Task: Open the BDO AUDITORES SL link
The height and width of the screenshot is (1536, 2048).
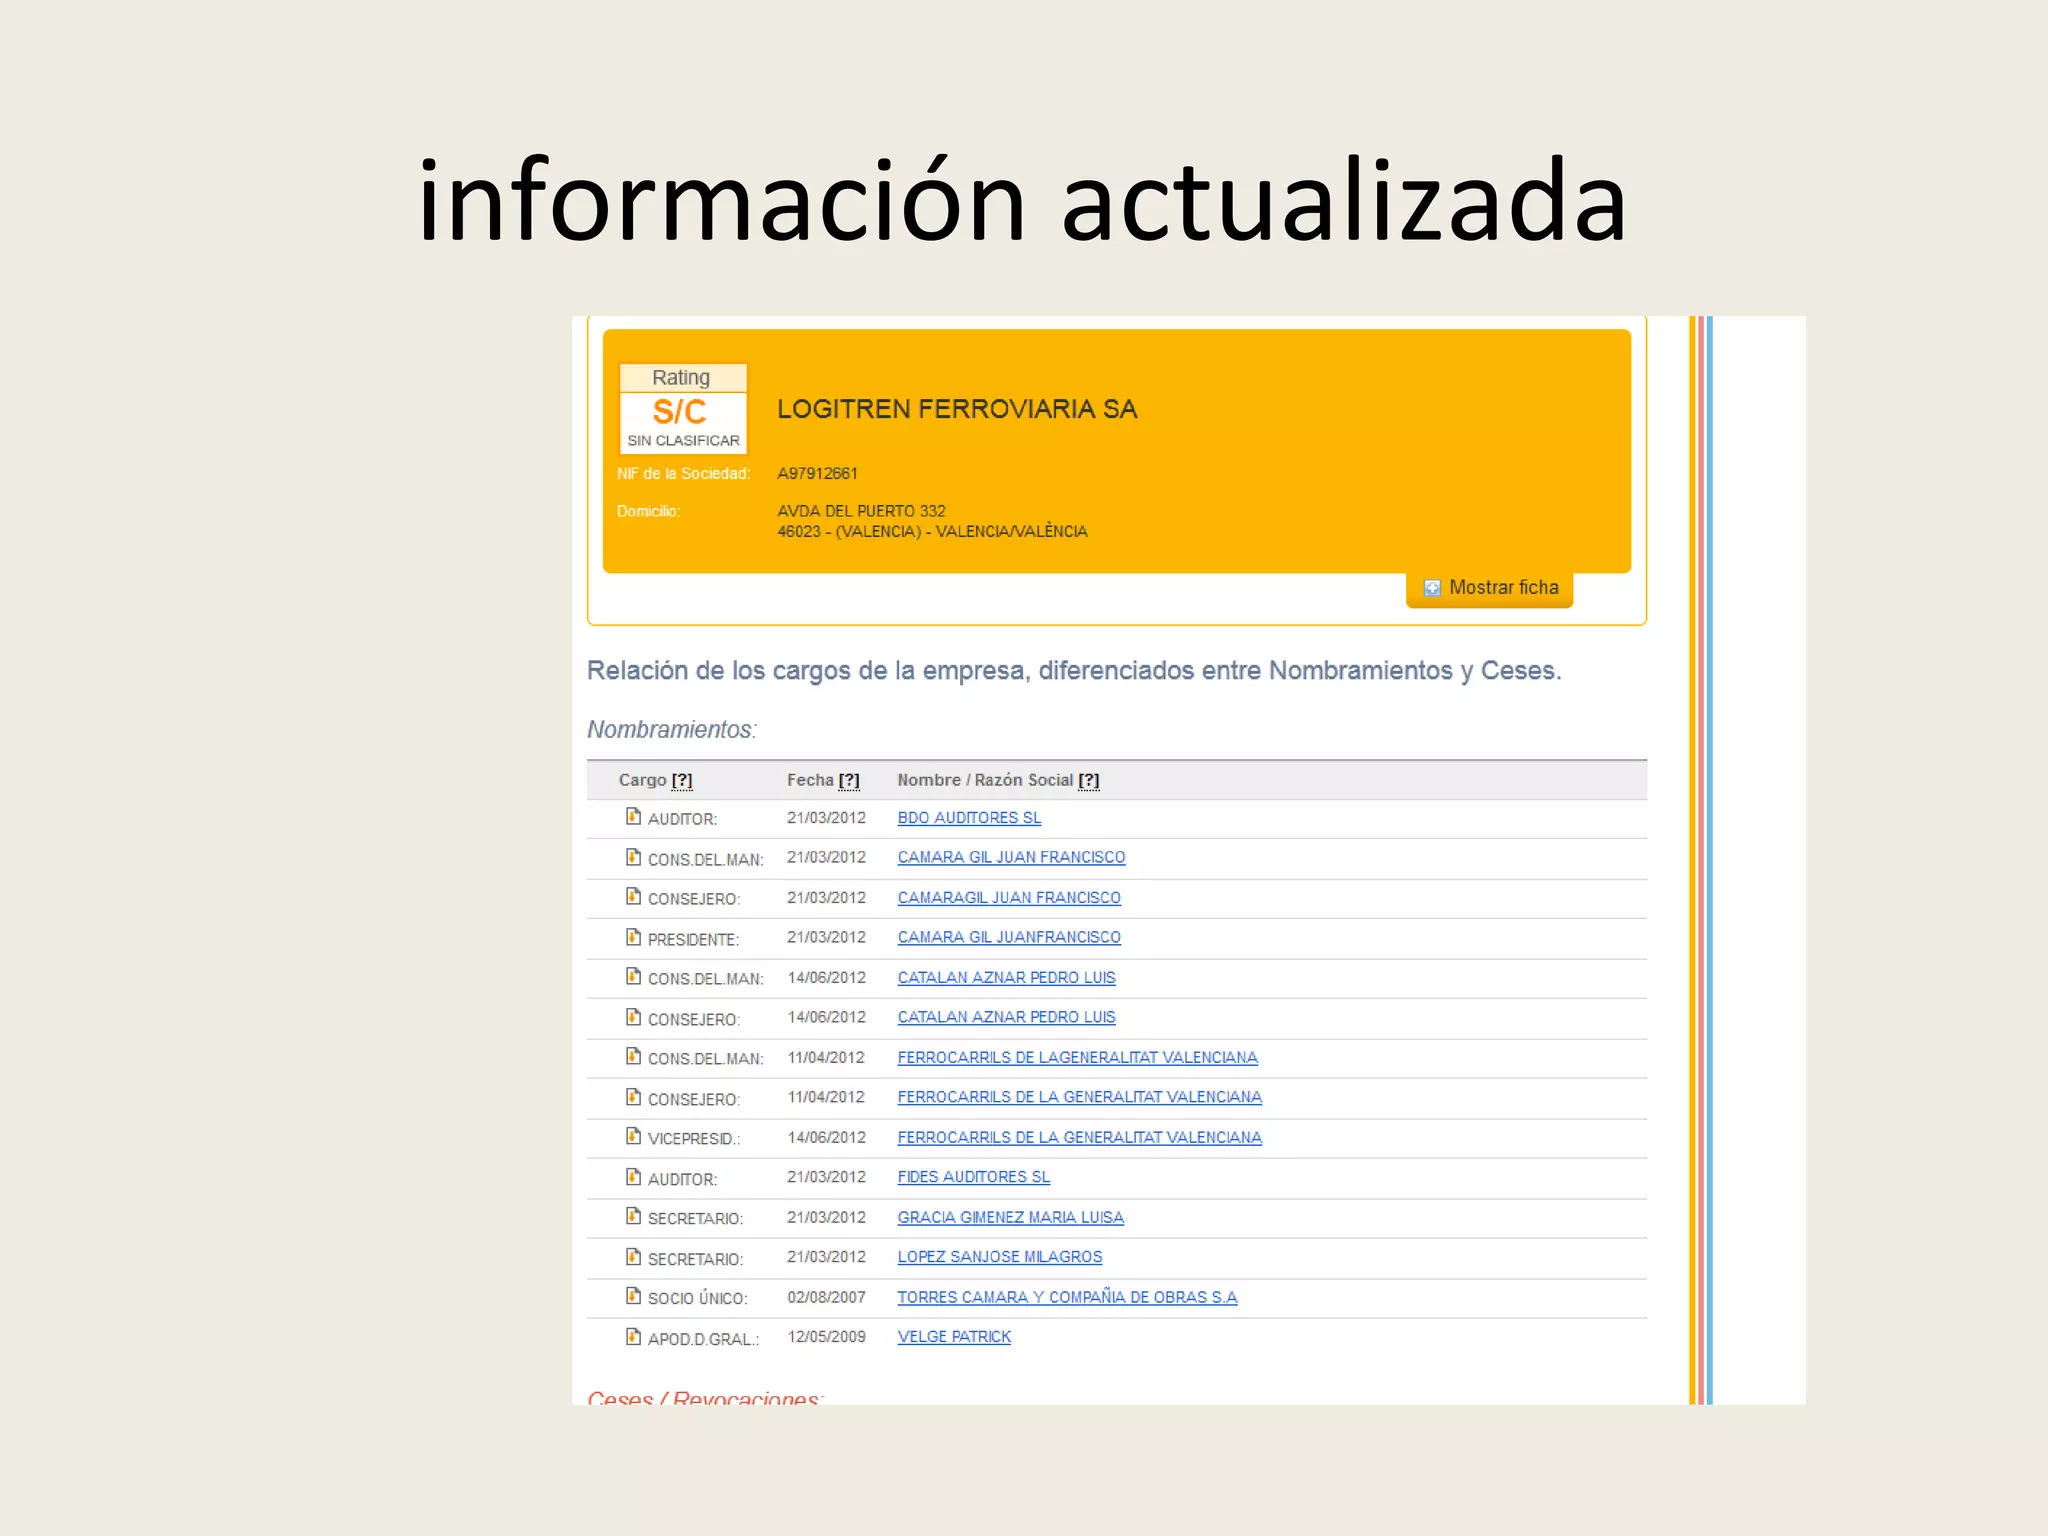Action: [x=969, y=818]
